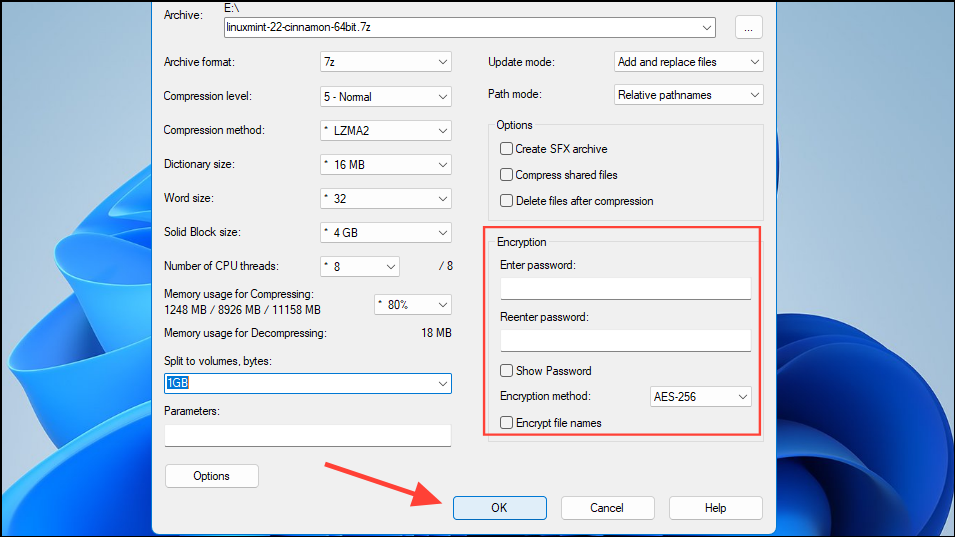Click the Encryption group label

click(x=521, y=242)
